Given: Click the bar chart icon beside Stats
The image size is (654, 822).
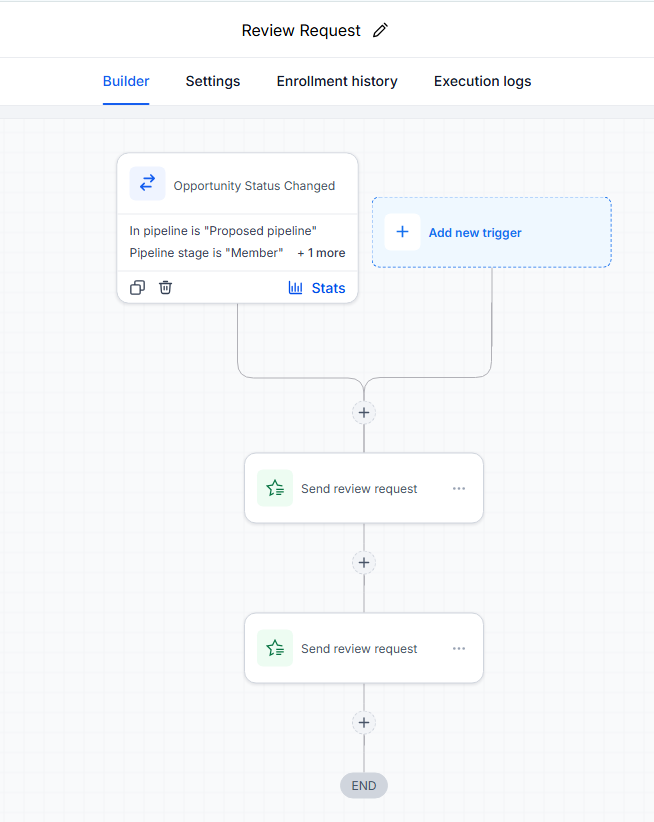Looking at the screenshot, I should click(296, 288).
